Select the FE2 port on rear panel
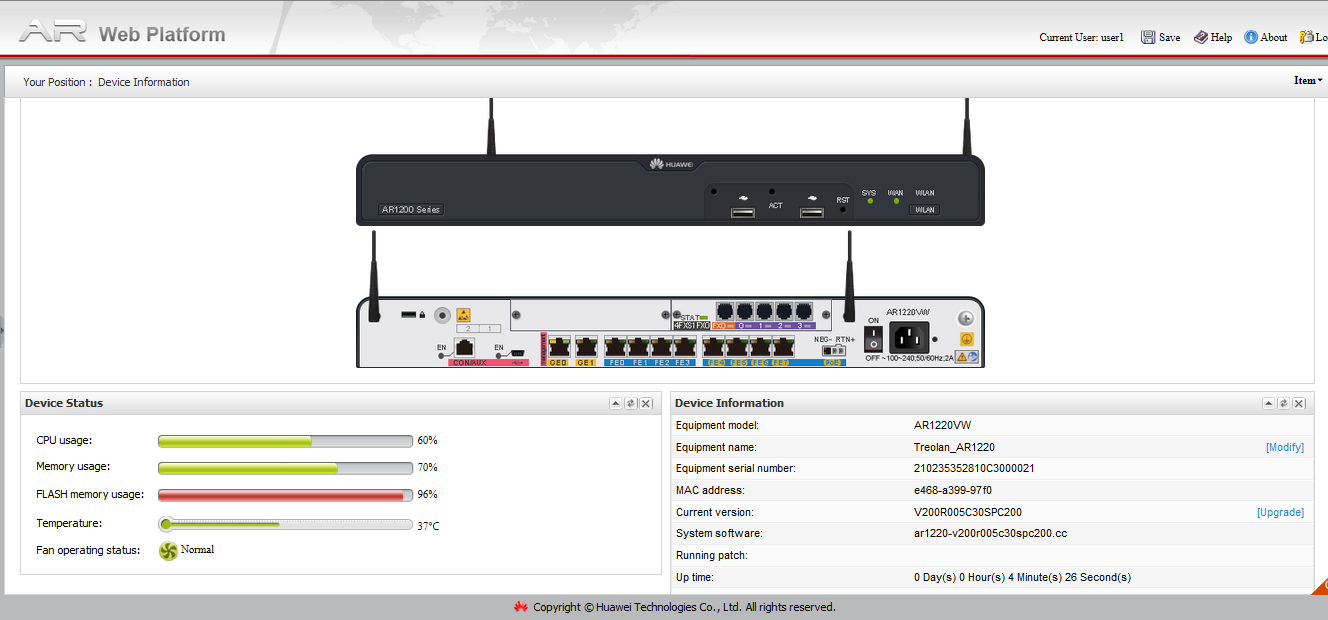 (x=662, y=347)
